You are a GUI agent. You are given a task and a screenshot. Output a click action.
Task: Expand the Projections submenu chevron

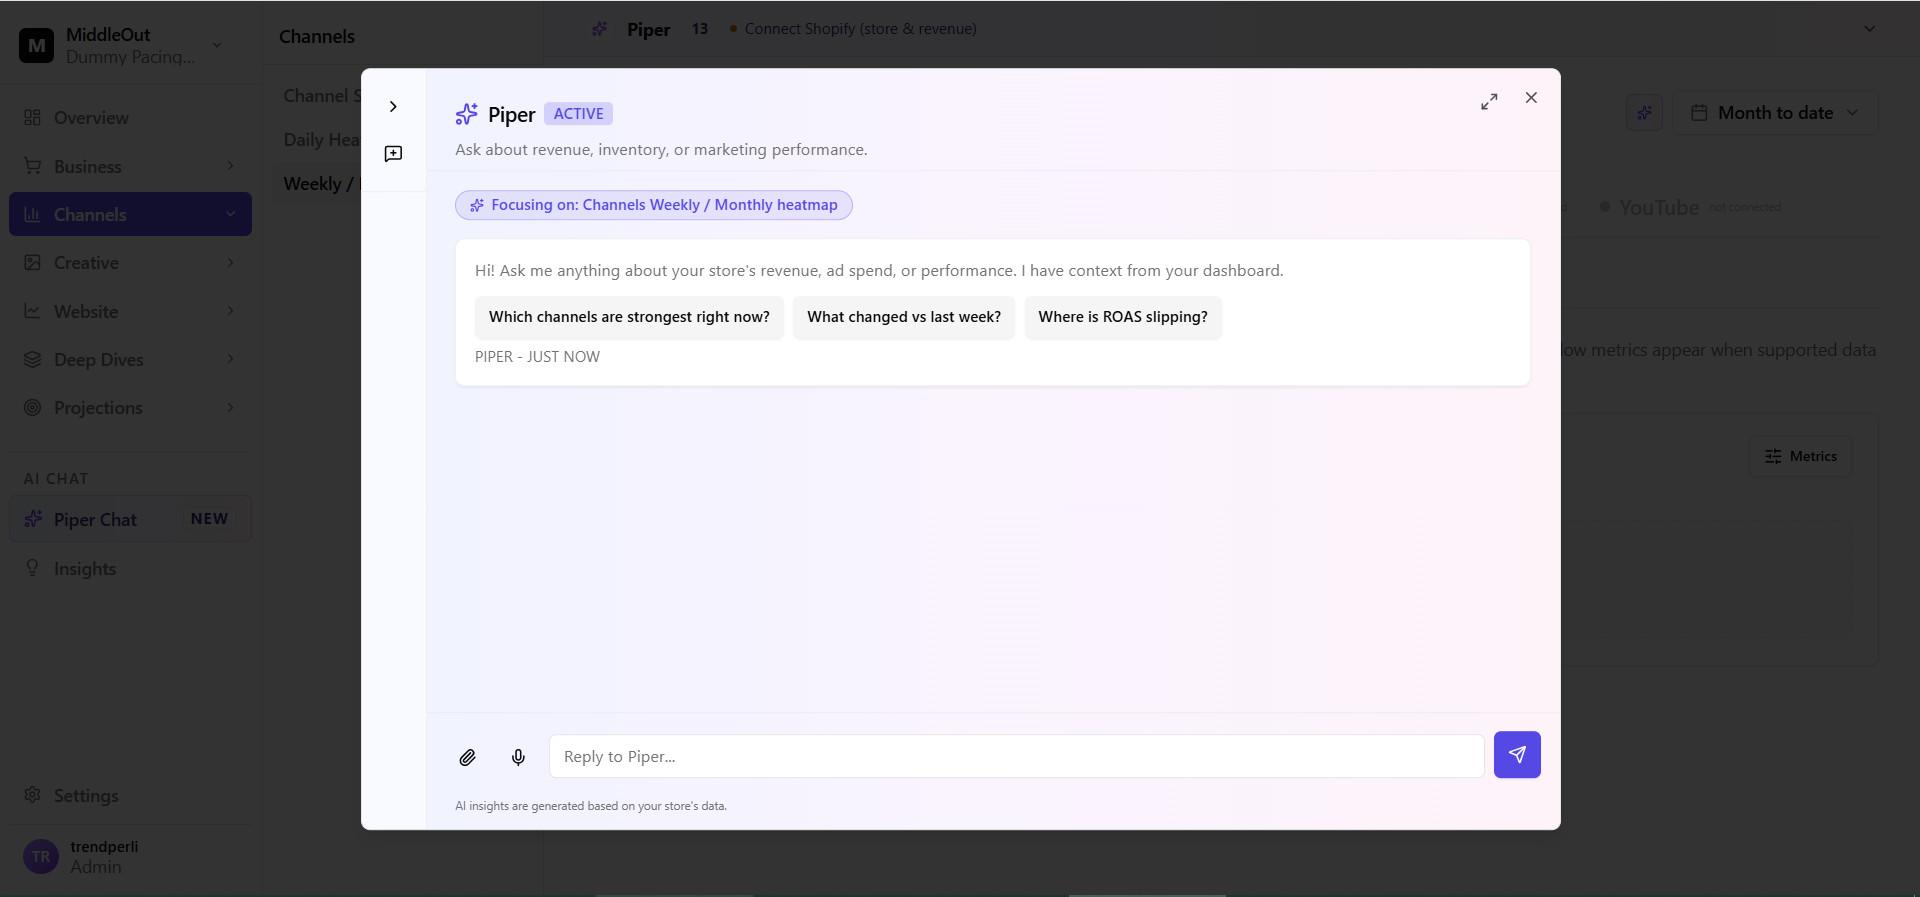point(230,407)
